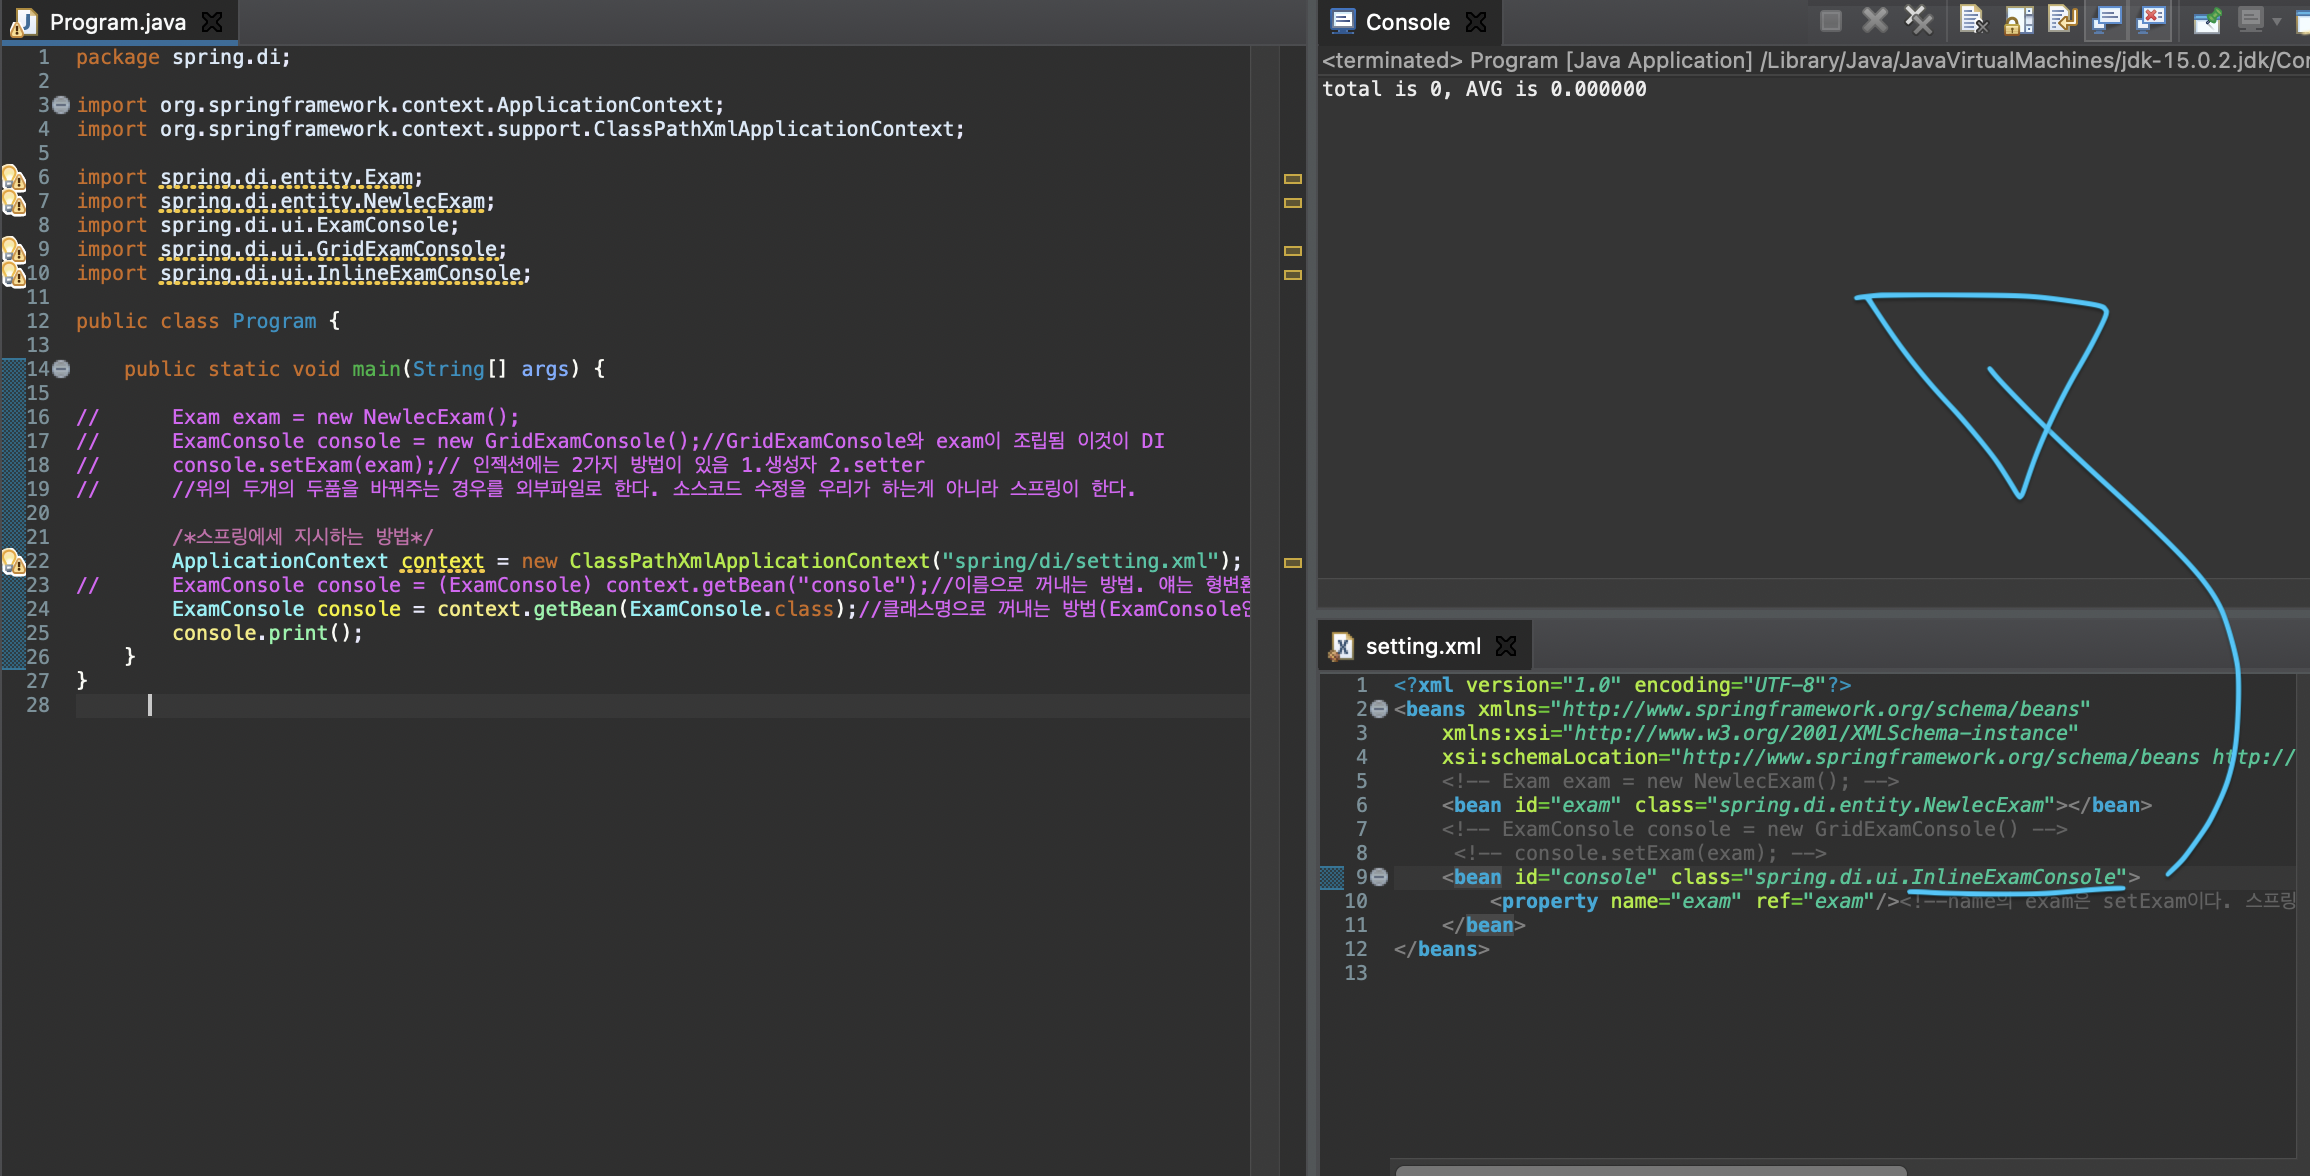Image resolution: width=2310 pixels, height=1176 pixels.
Task: Click the Terminate stop button in Console
Action: click(x=1830, y=20)
